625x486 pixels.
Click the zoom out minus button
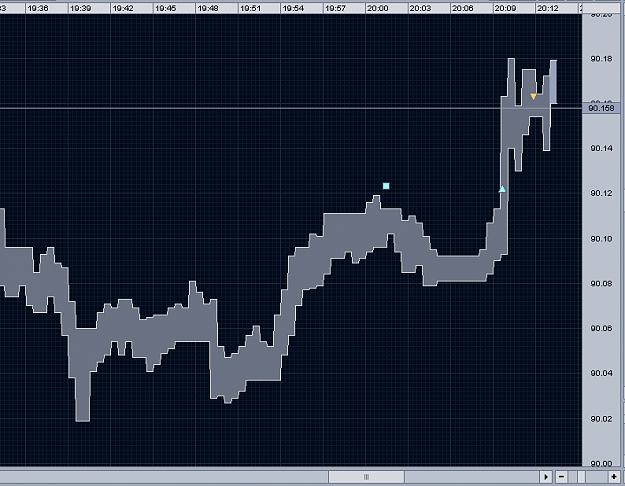click(x=561, y=476)
